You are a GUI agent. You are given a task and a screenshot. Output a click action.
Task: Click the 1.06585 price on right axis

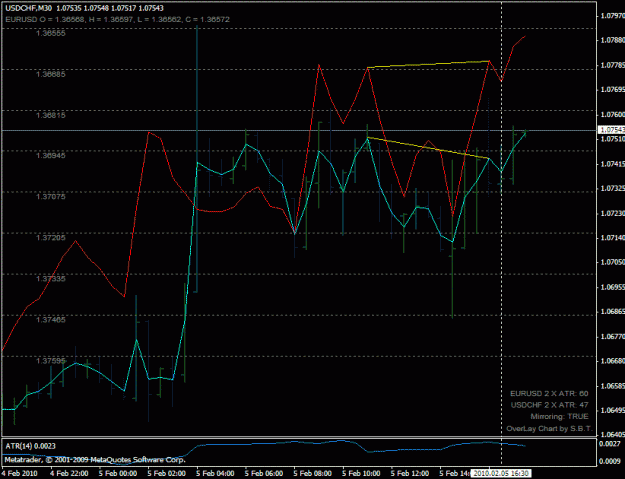612,386
